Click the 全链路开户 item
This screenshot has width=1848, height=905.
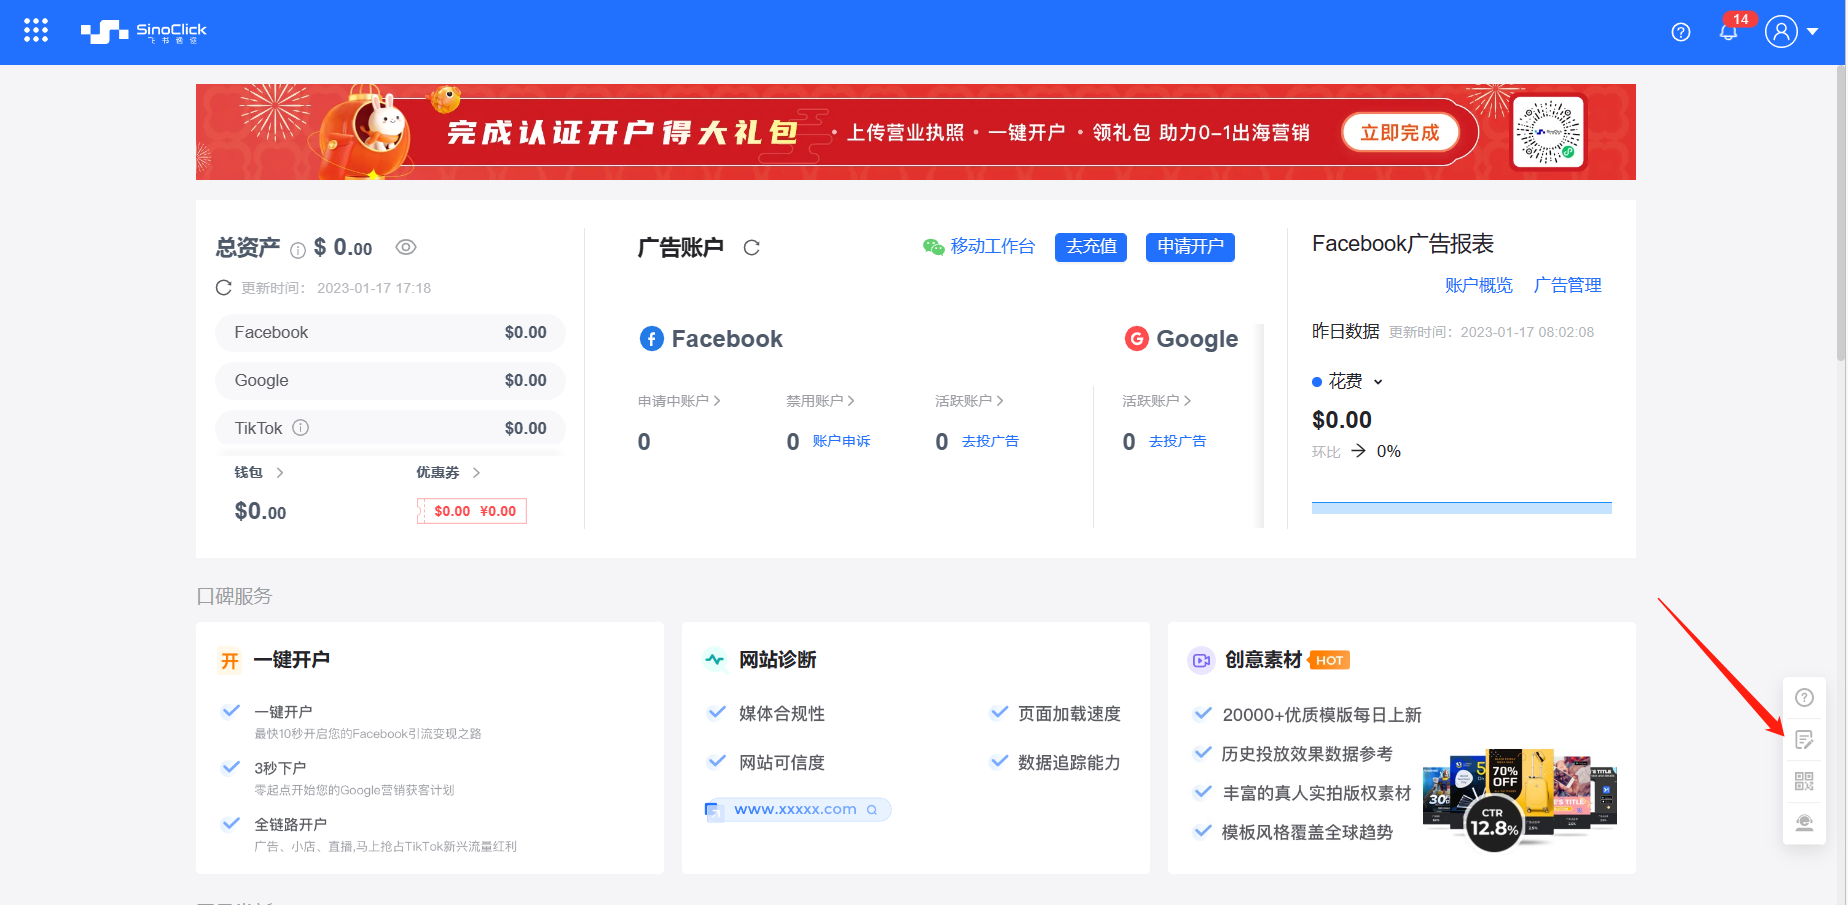290,824
